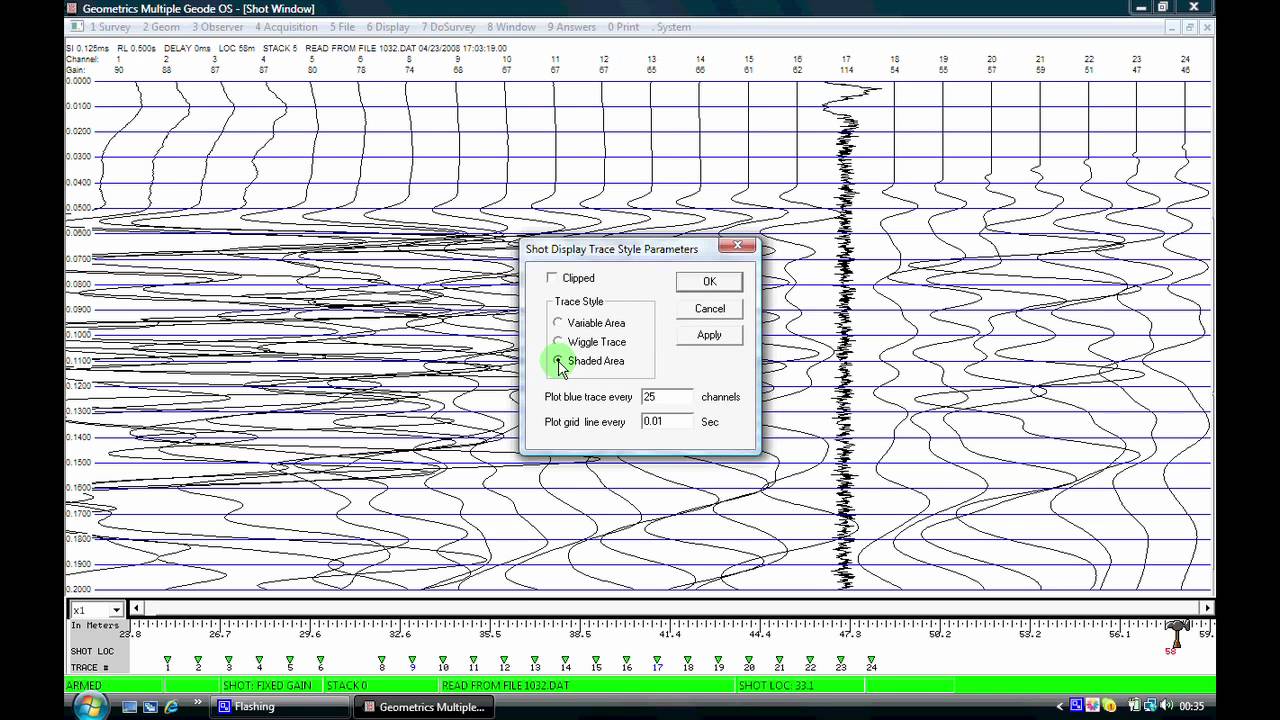The width and height of the screenshot is (1280, 720).
Task: Show hidden system tray icons arrow
Action: (x=1060, y=707)
